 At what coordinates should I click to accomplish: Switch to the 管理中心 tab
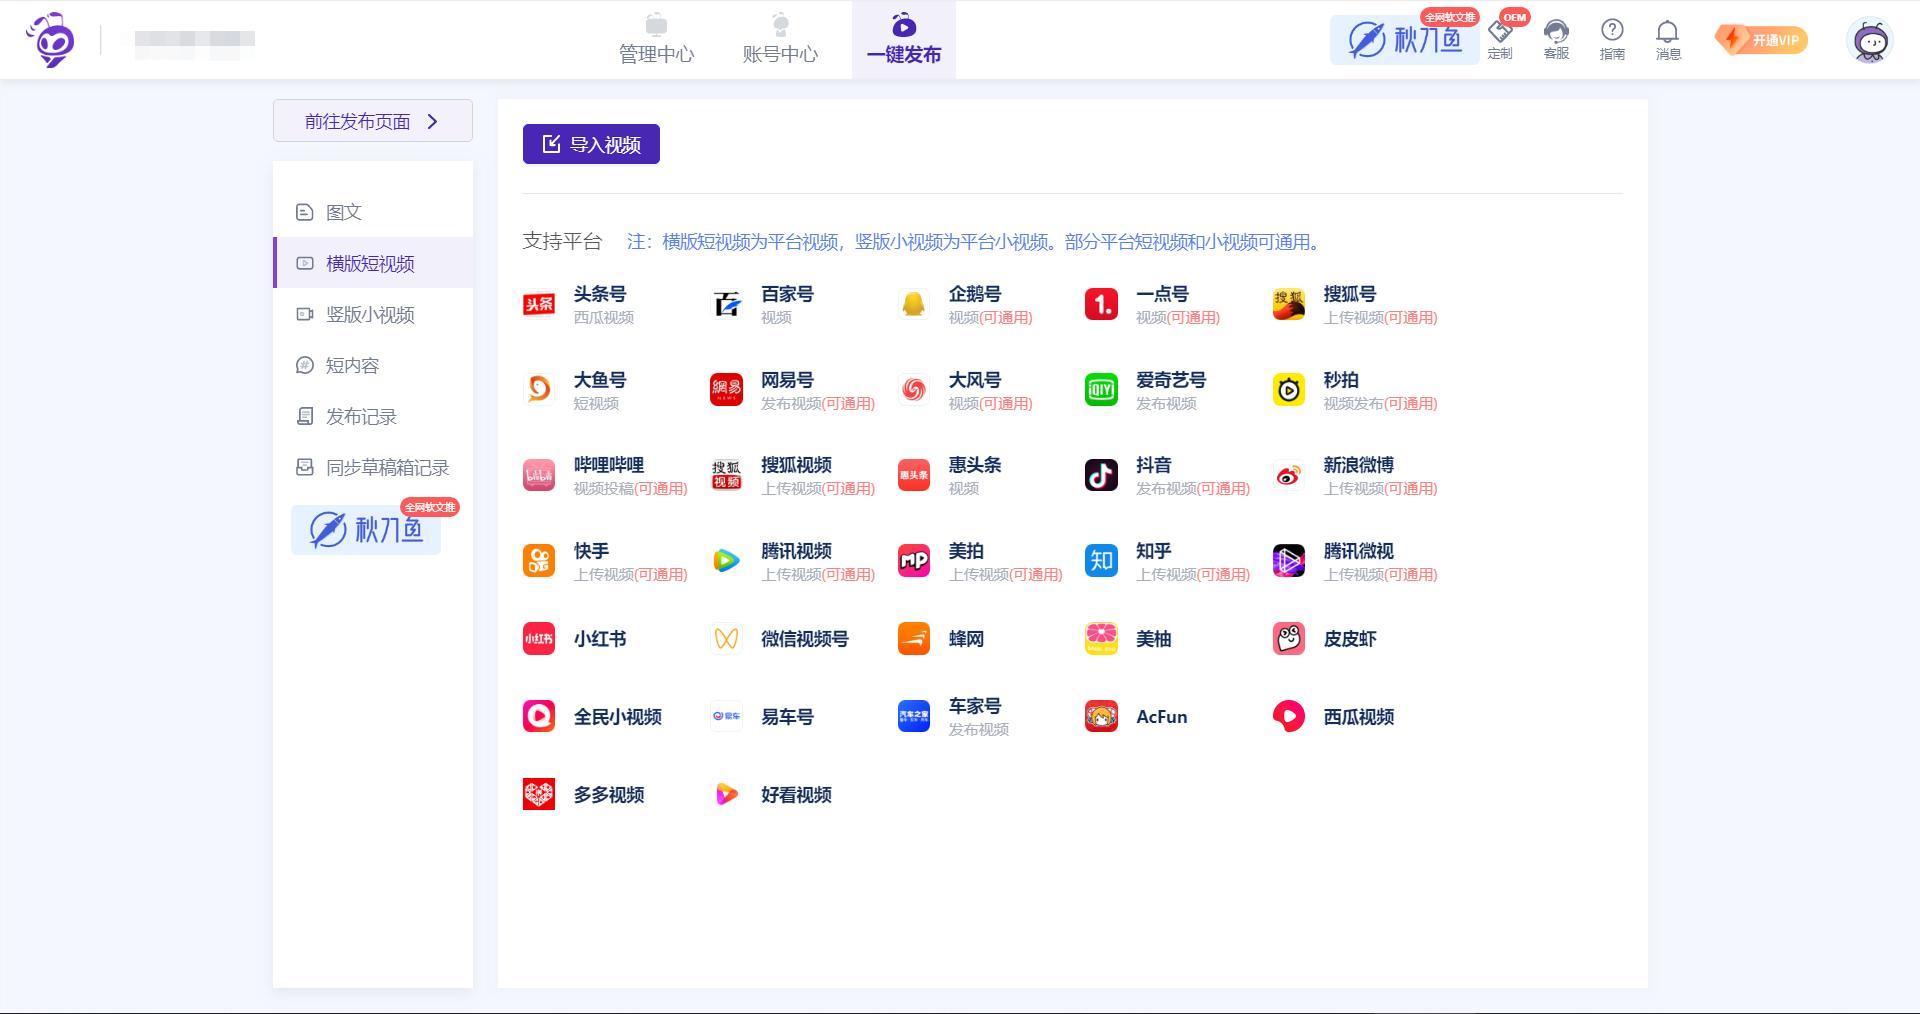pyautogui.click(x=656, y=40)
